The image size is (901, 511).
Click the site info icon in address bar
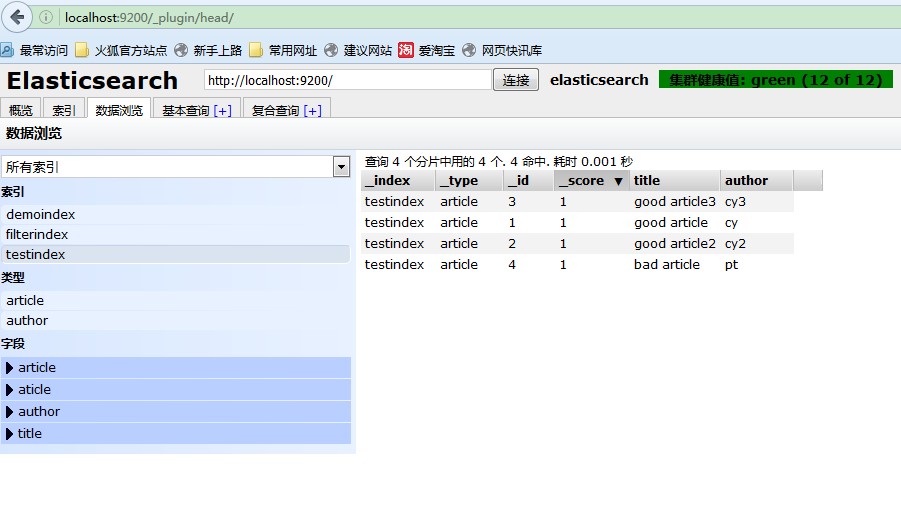[46, 17]
